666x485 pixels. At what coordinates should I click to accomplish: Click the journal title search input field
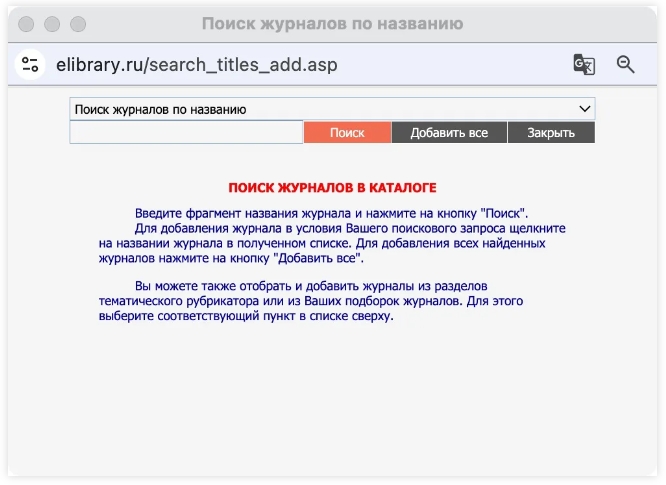point(186,133)
